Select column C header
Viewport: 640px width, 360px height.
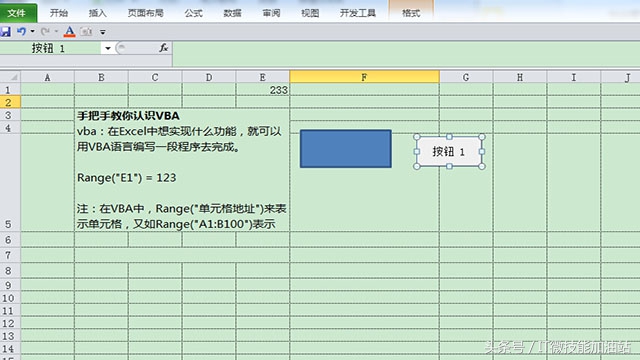pyautogui.click(x=155, y=77)
